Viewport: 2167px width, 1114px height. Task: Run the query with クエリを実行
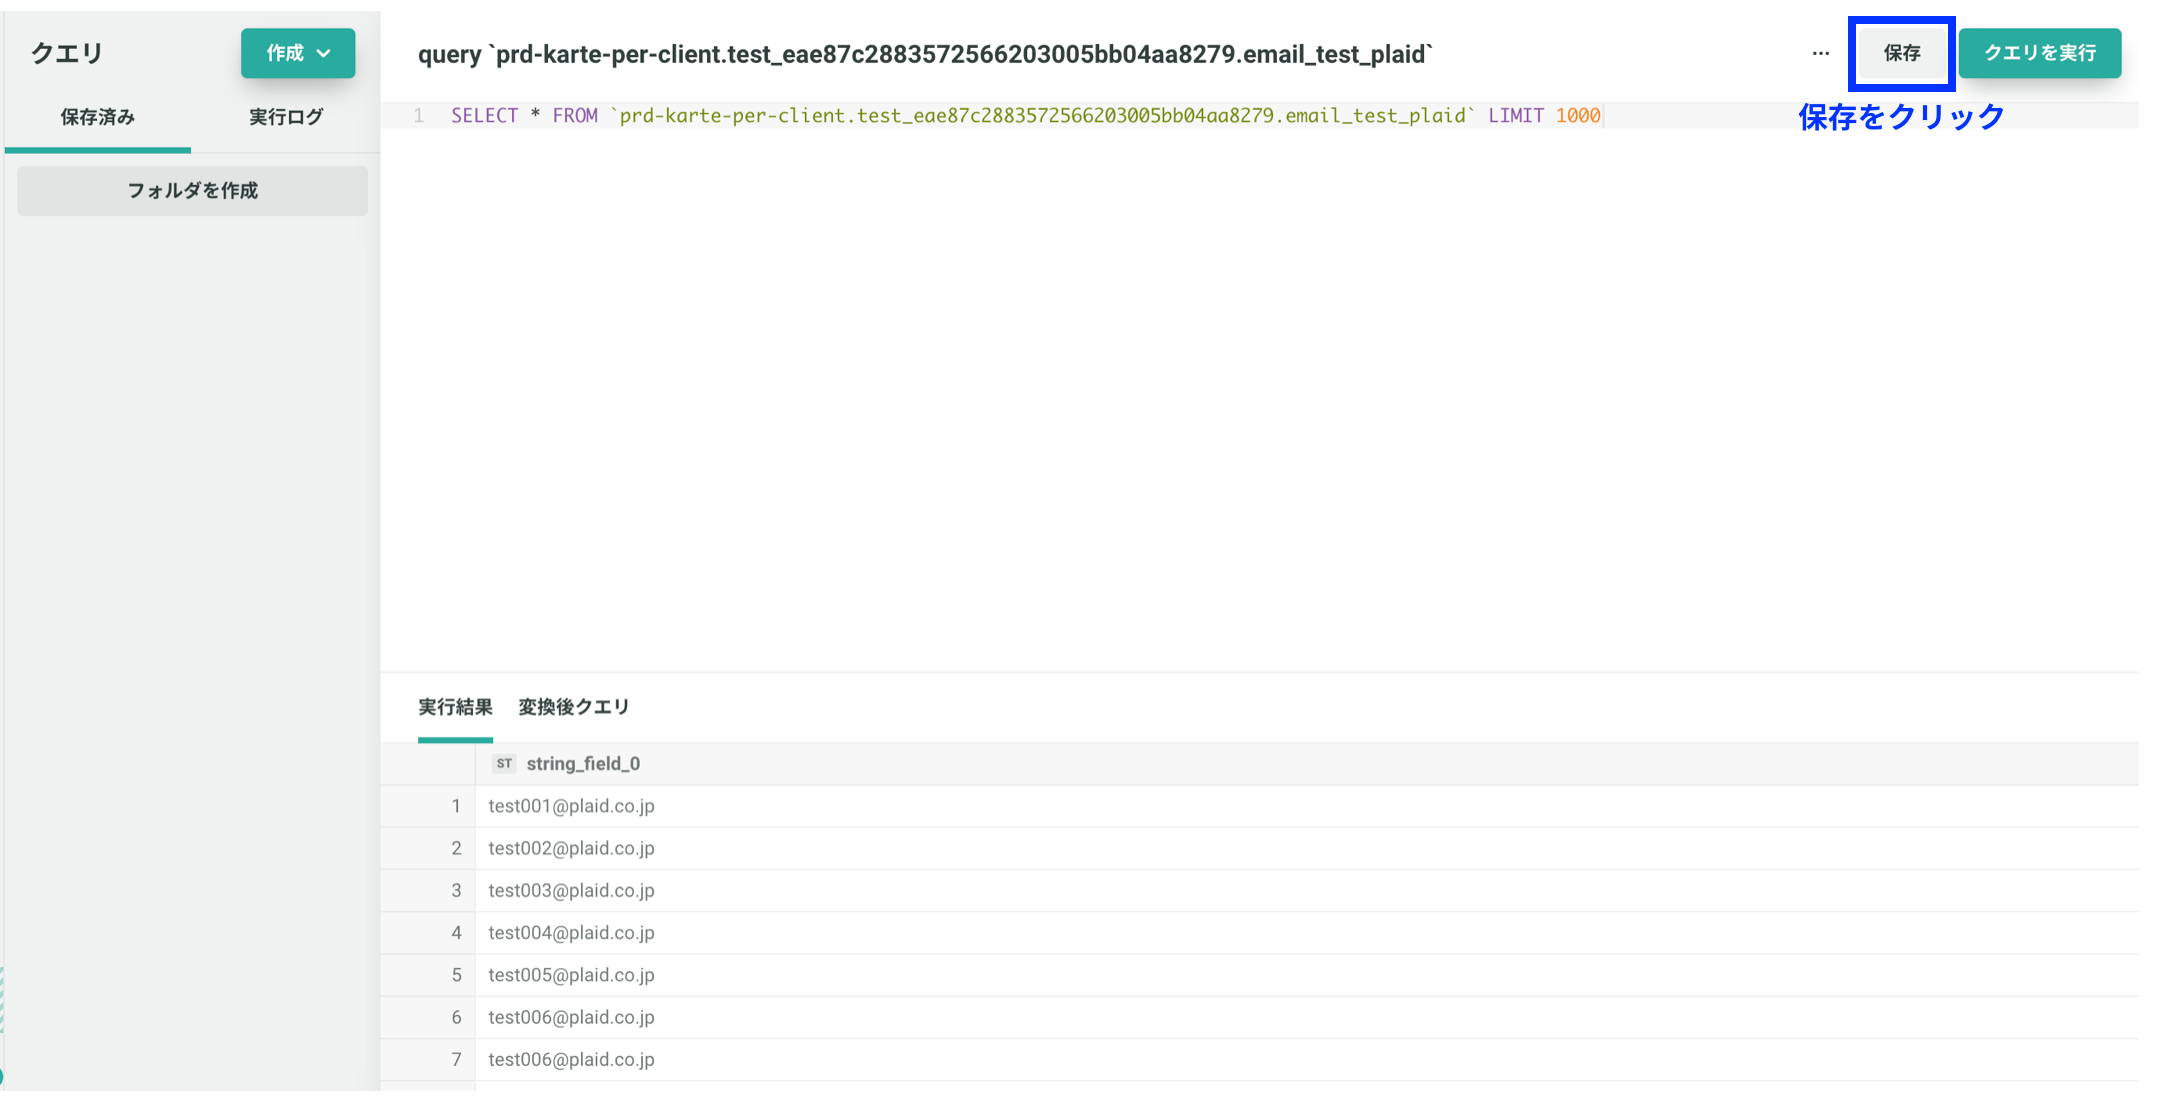[x=2039, y=53]
